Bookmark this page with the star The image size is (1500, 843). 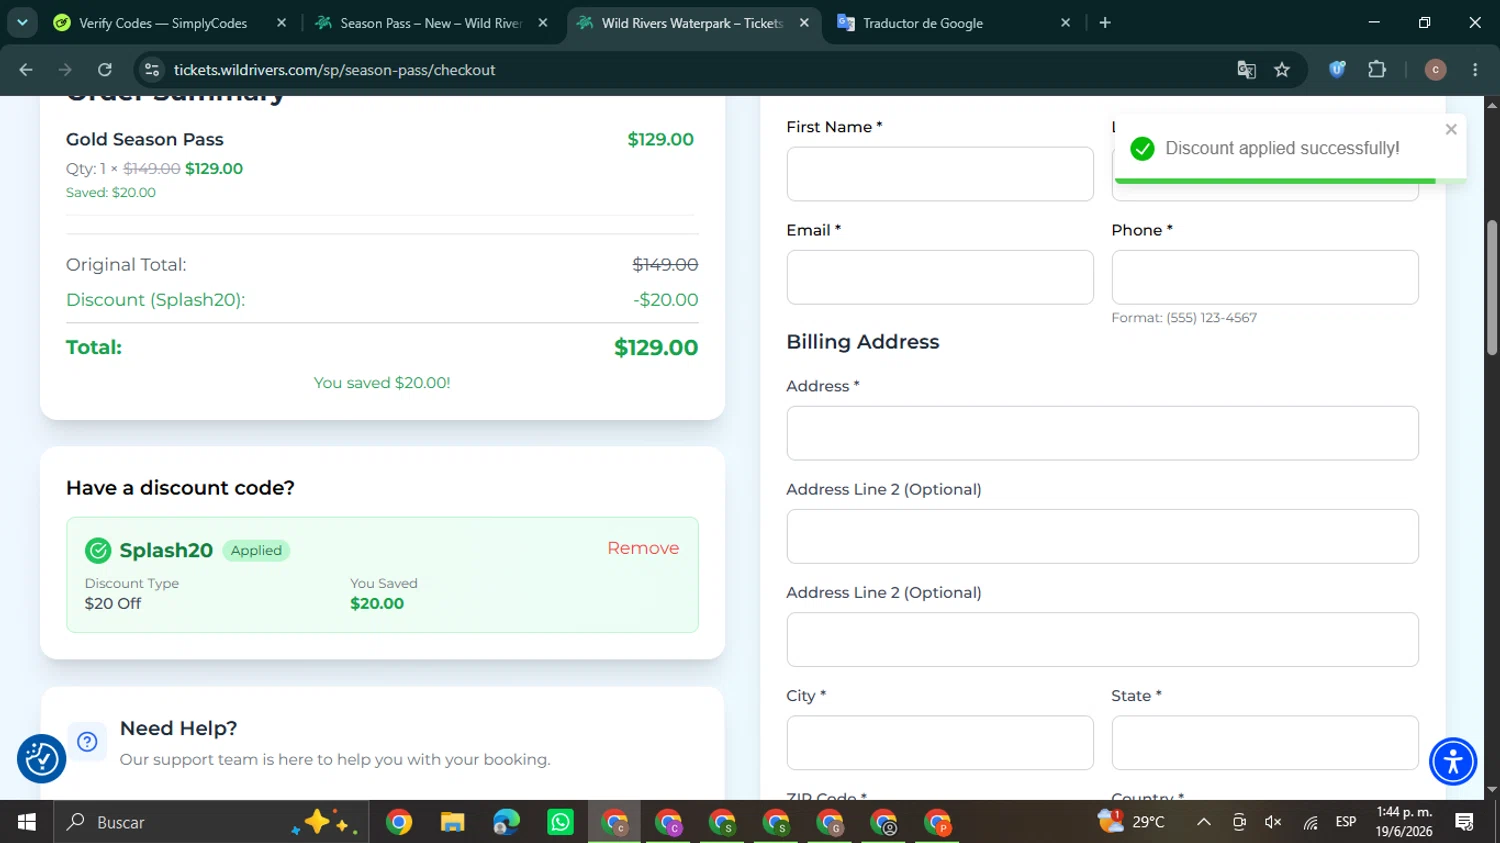(1282, 70)
